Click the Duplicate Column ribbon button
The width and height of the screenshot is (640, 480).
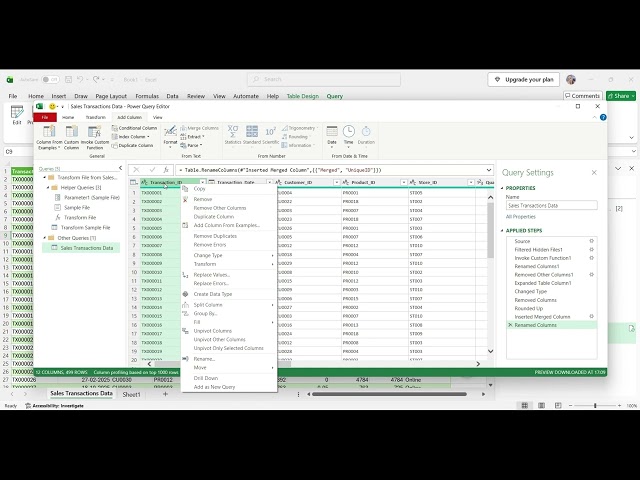click(x=133, y=145)
